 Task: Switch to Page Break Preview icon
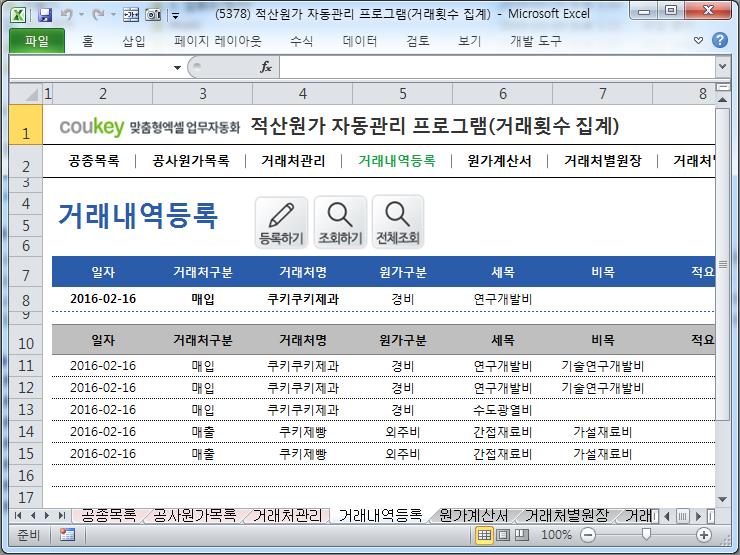pos(521,535)
